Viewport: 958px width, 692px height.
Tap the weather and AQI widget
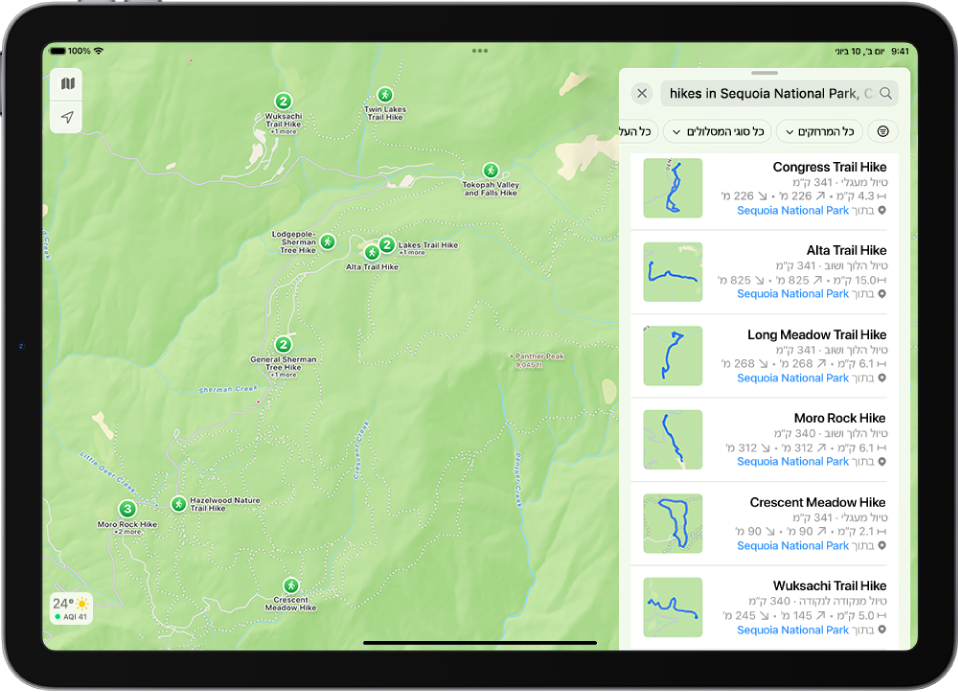(70, 608)
